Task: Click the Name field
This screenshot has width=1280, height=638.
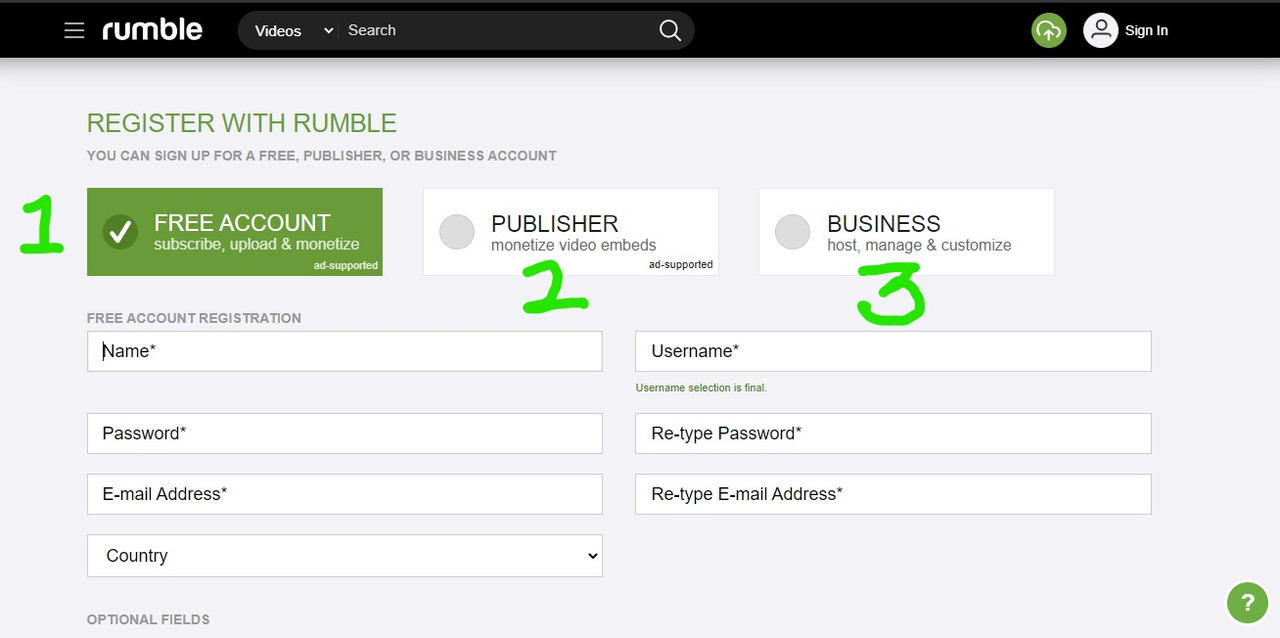Action: click(345, 351)
